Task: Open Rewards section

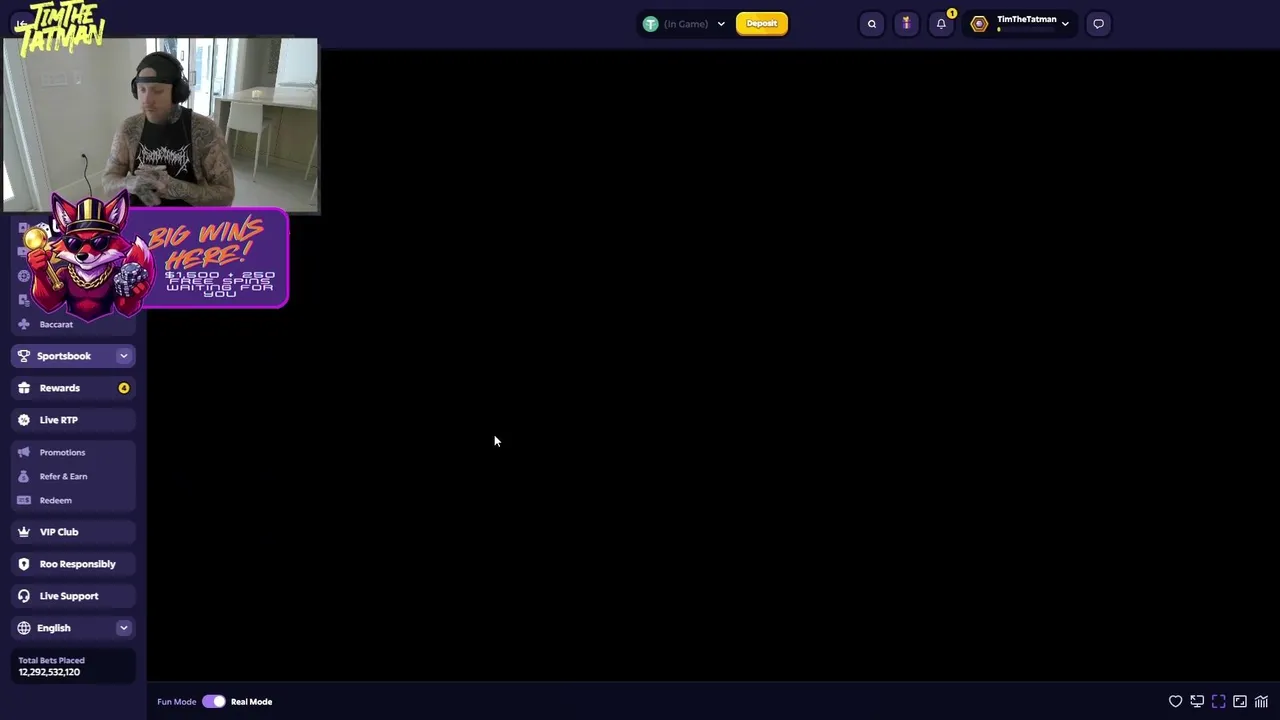Action: click(74, 388)
